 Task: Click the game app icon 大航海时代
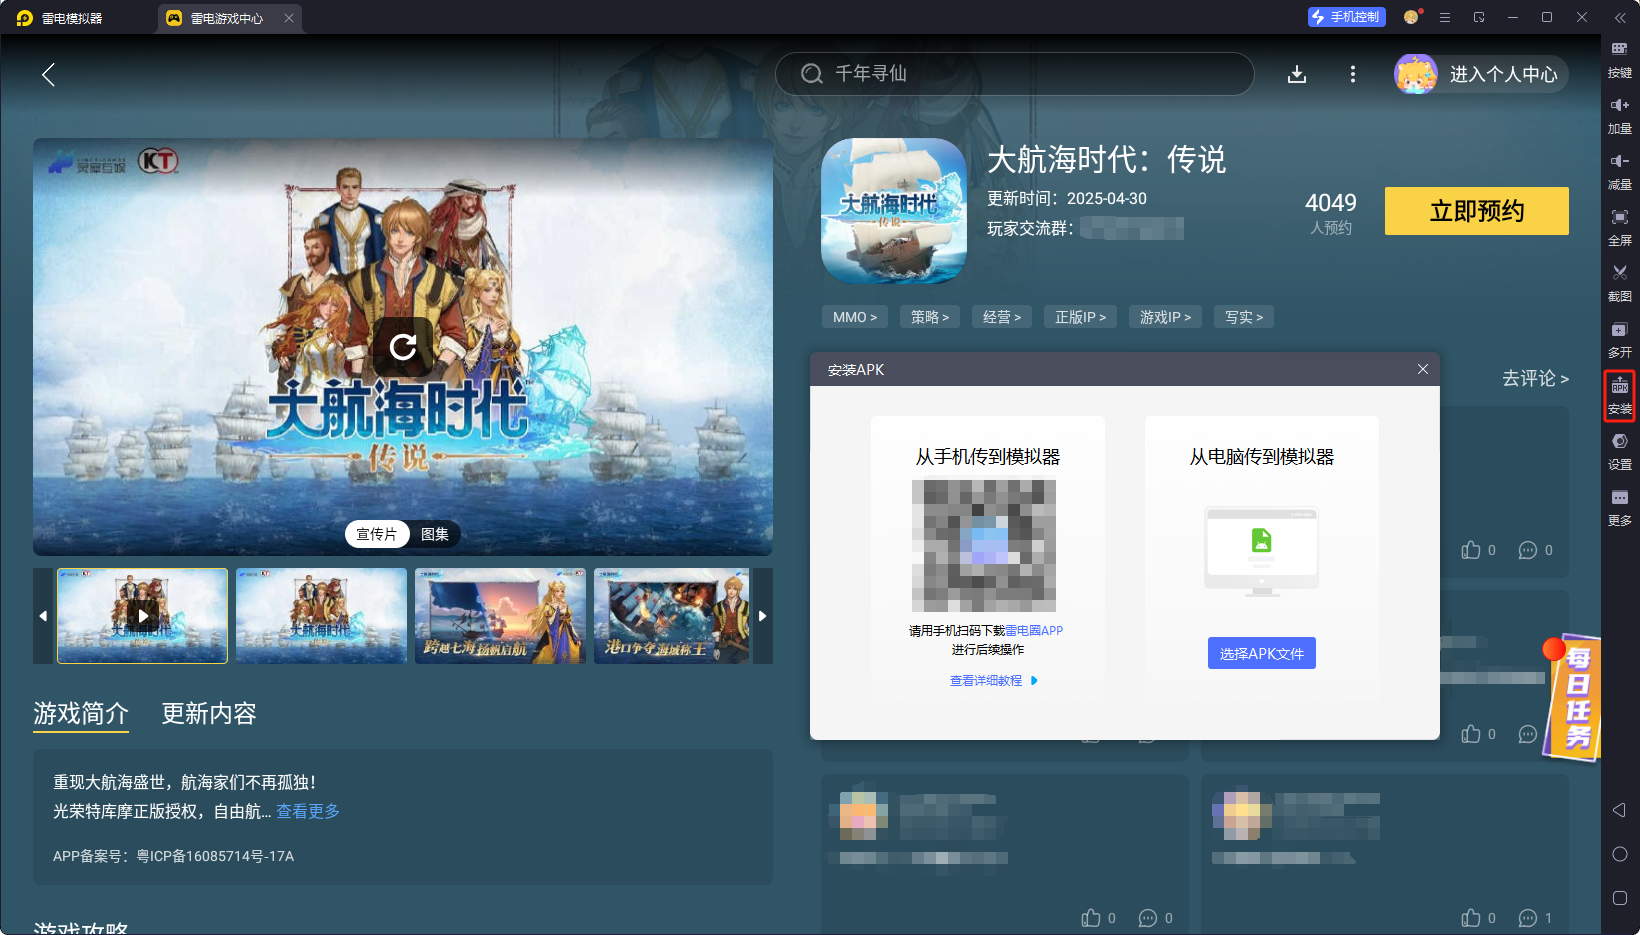pos(894,211)
